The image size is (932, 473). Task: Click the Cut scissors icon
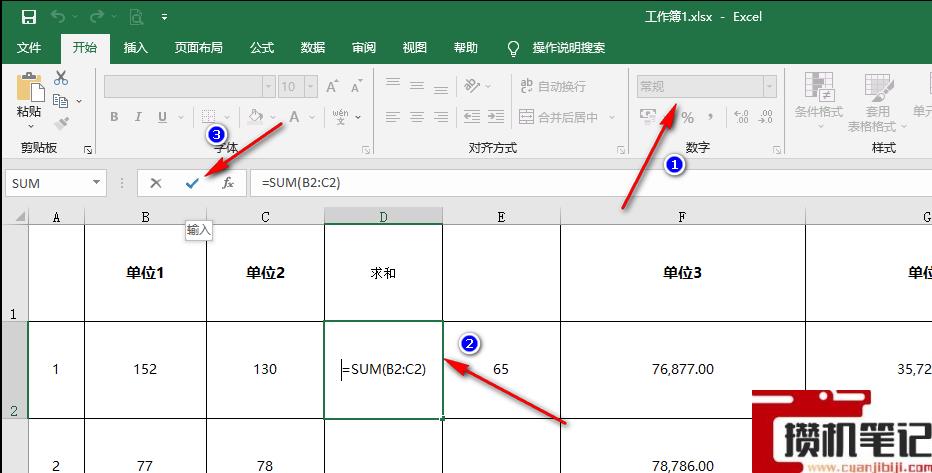(x=61, y=78)
